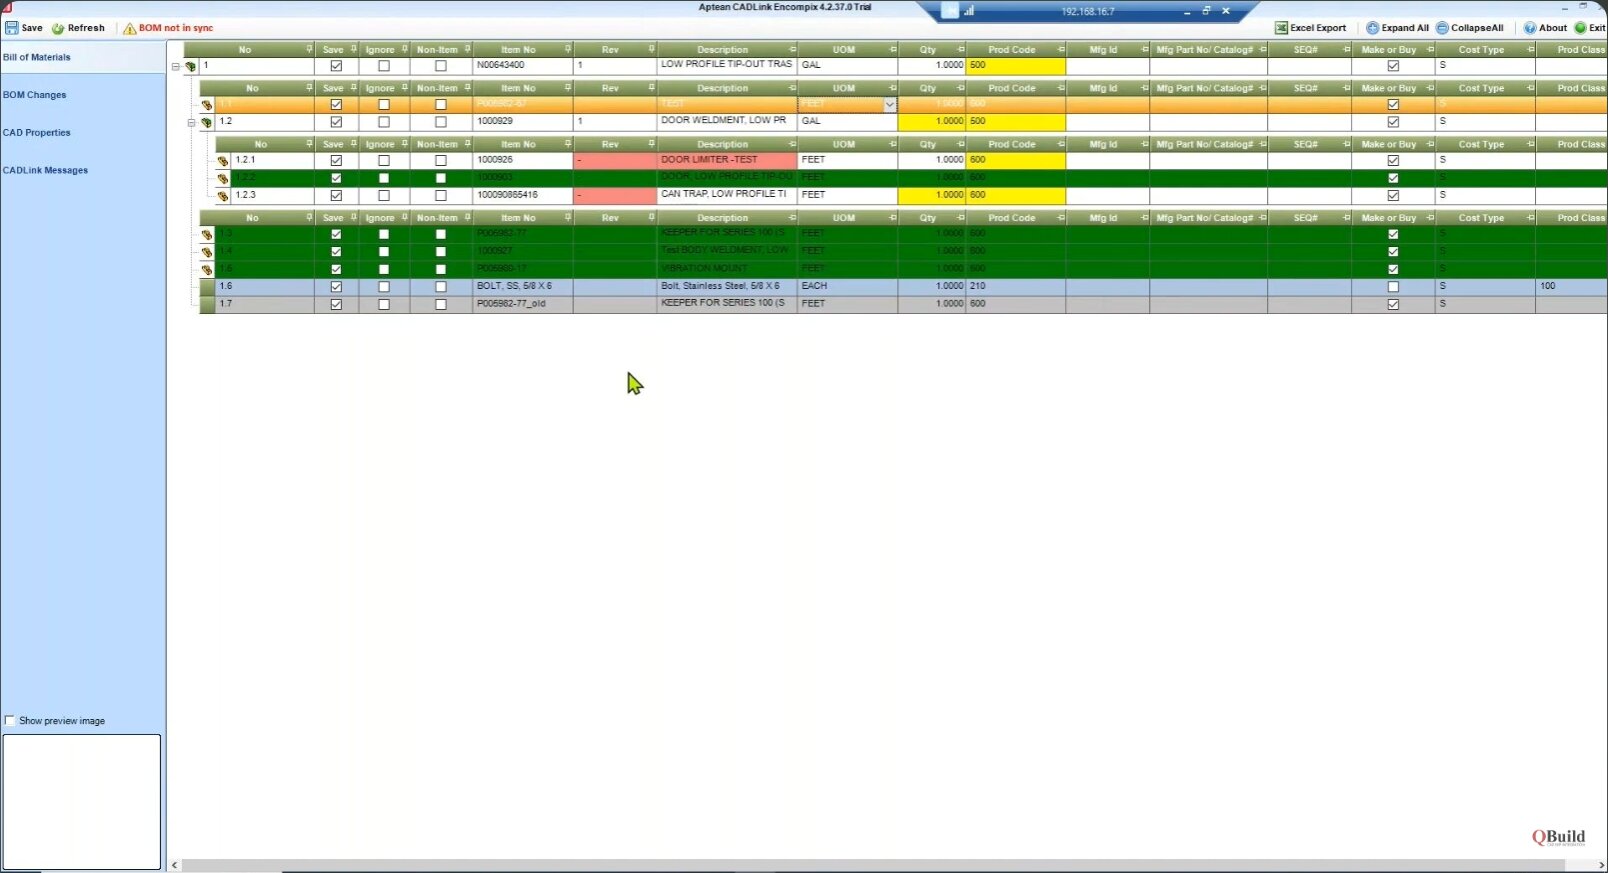Click the Save floppy disk icon in the toolbar
The height and width of the screenshot is (873, 1608).
11,28
